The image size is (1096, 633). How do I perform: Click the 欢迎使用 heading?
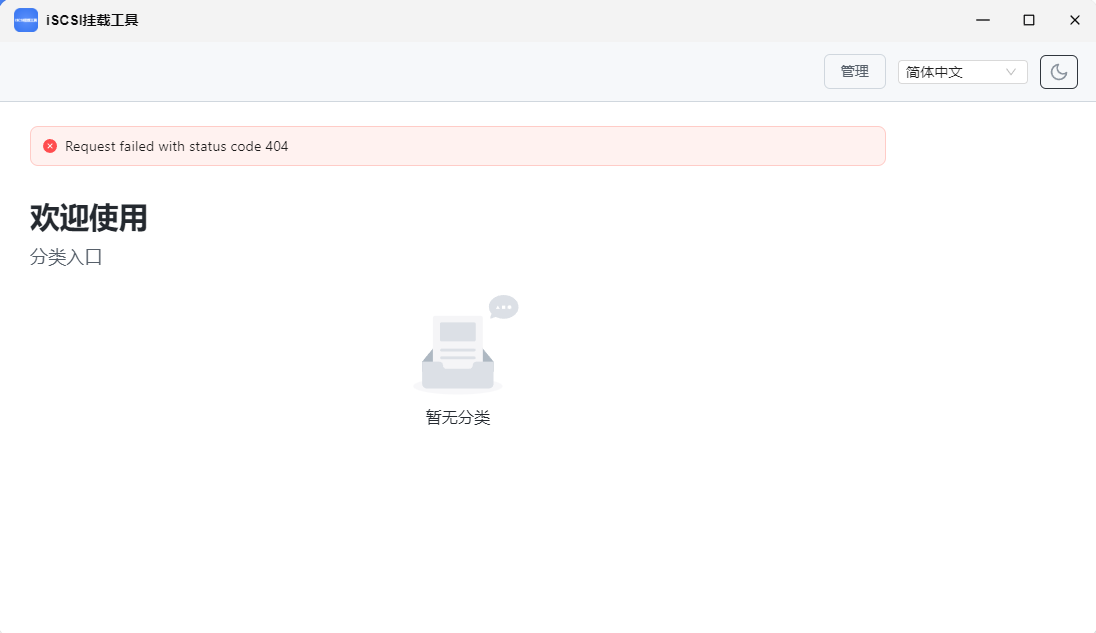(89, 218)
